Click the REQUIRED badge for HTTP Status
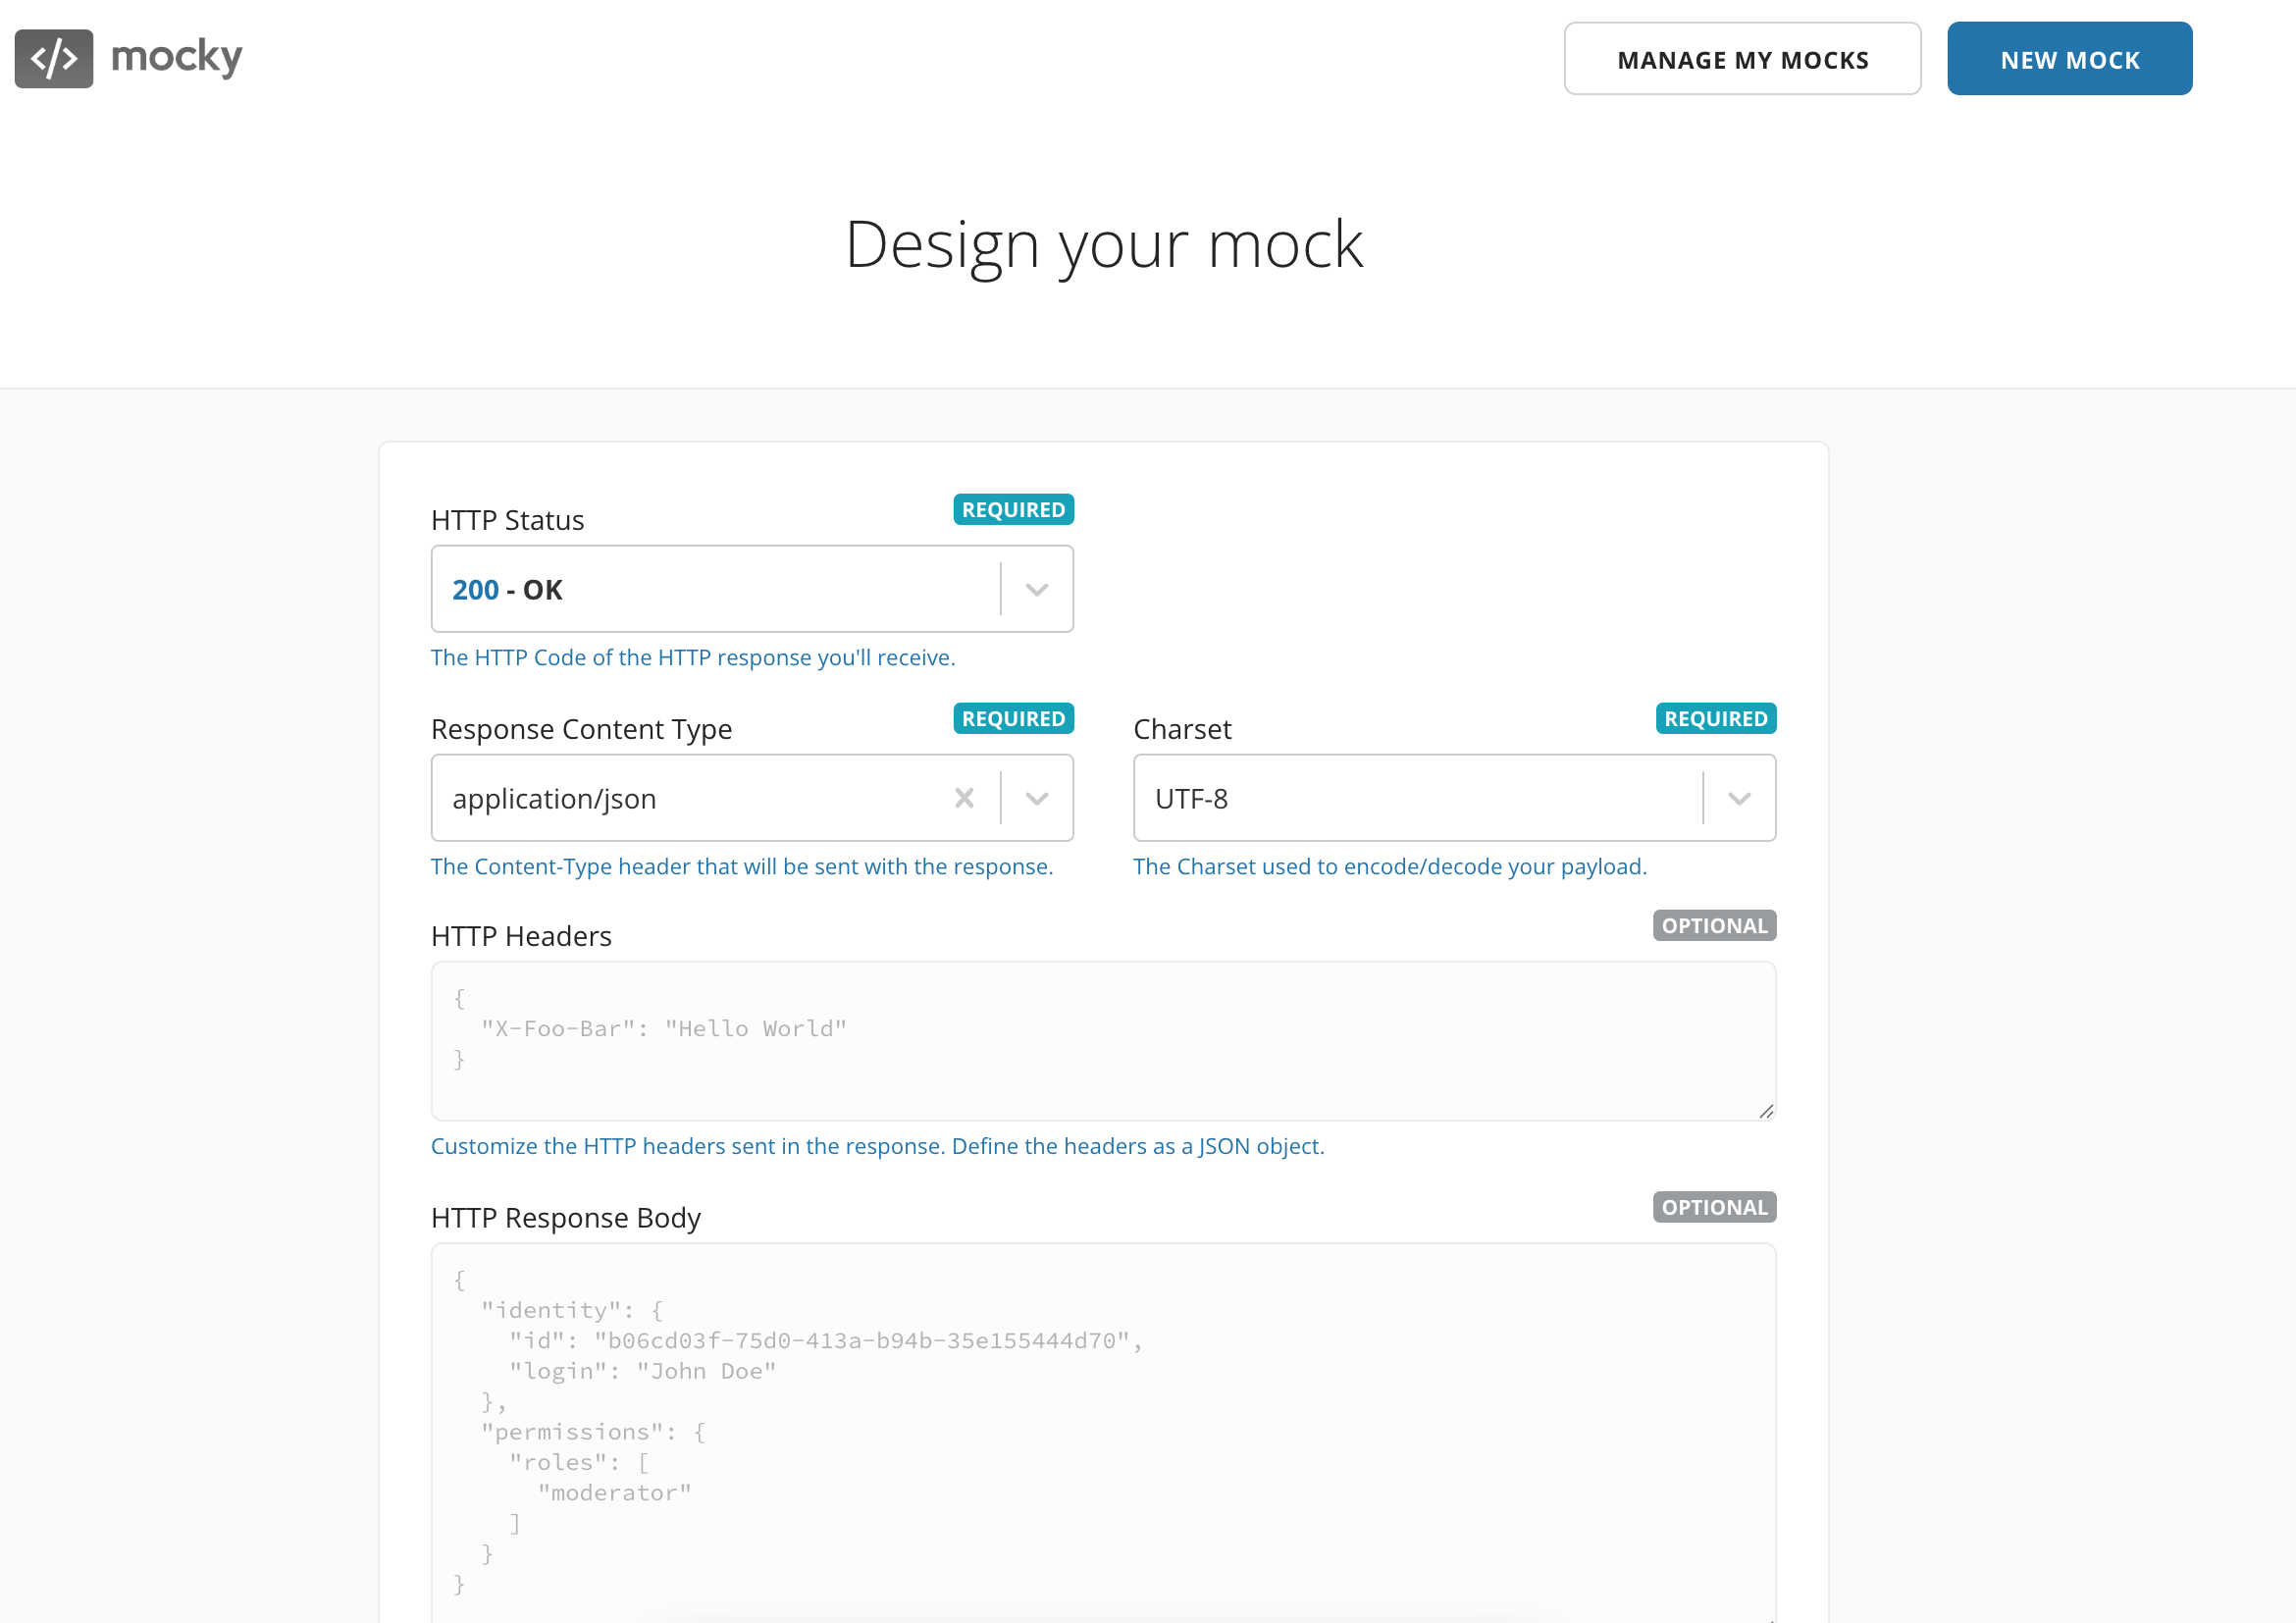Image resolution: width=2296 pixels, height=1623 pixels. [x=1013, y=509]
